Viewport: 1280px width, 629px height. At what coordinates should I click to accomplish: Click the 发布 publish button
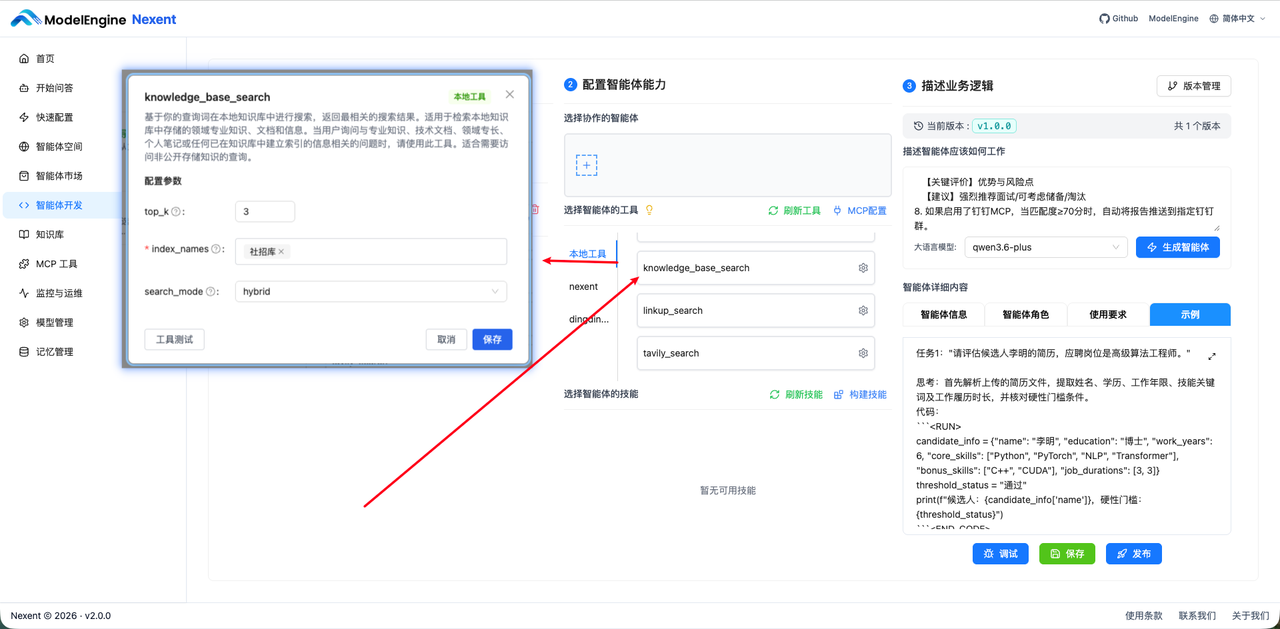point(1133,553)
